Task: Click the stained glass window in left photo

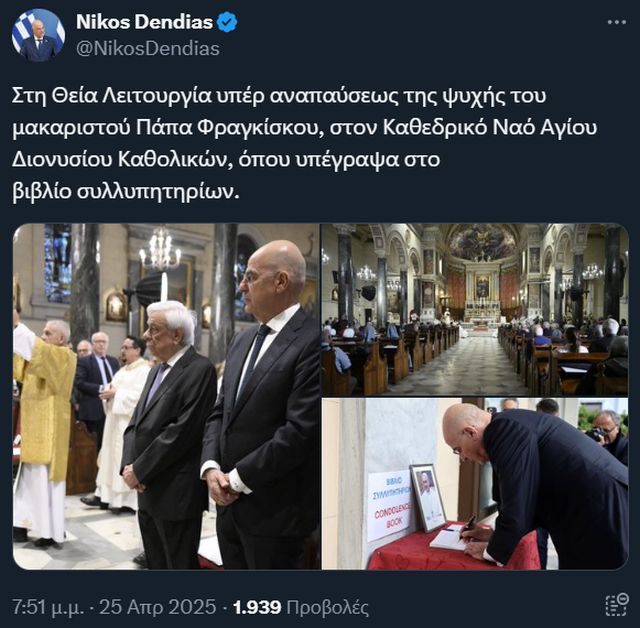Action: point(57,263)
